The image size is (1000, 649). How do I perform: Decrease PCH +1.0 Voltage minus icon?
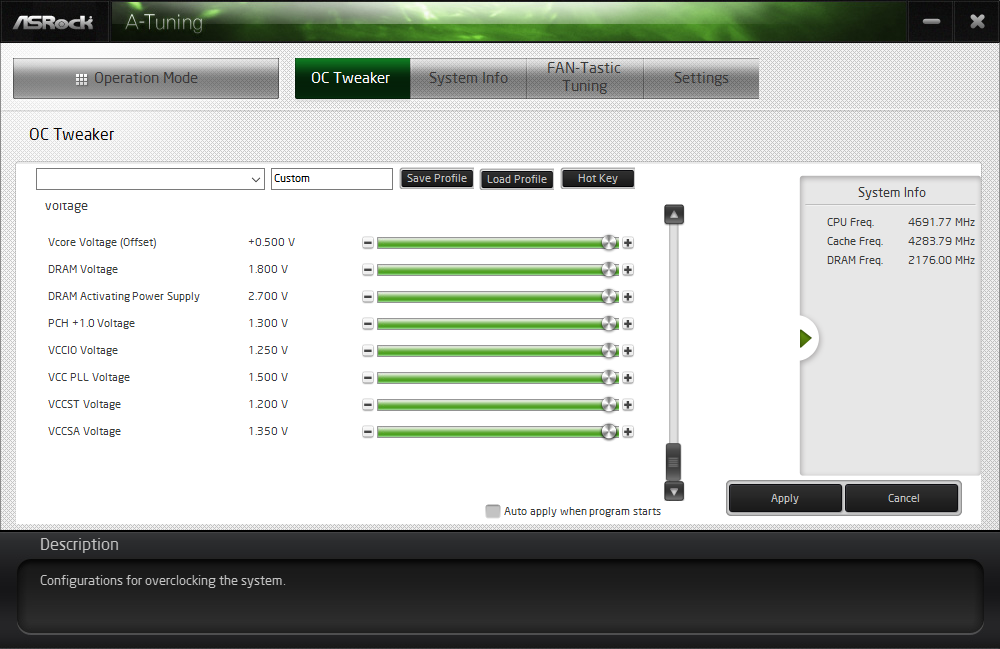(368, 324)
